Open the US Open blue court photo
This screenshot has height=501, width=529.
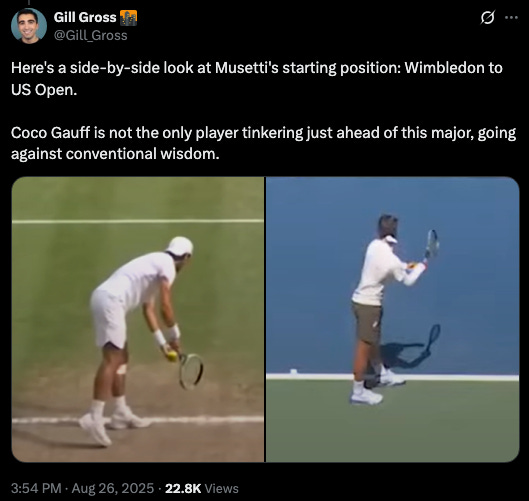(x=392, y=319)
